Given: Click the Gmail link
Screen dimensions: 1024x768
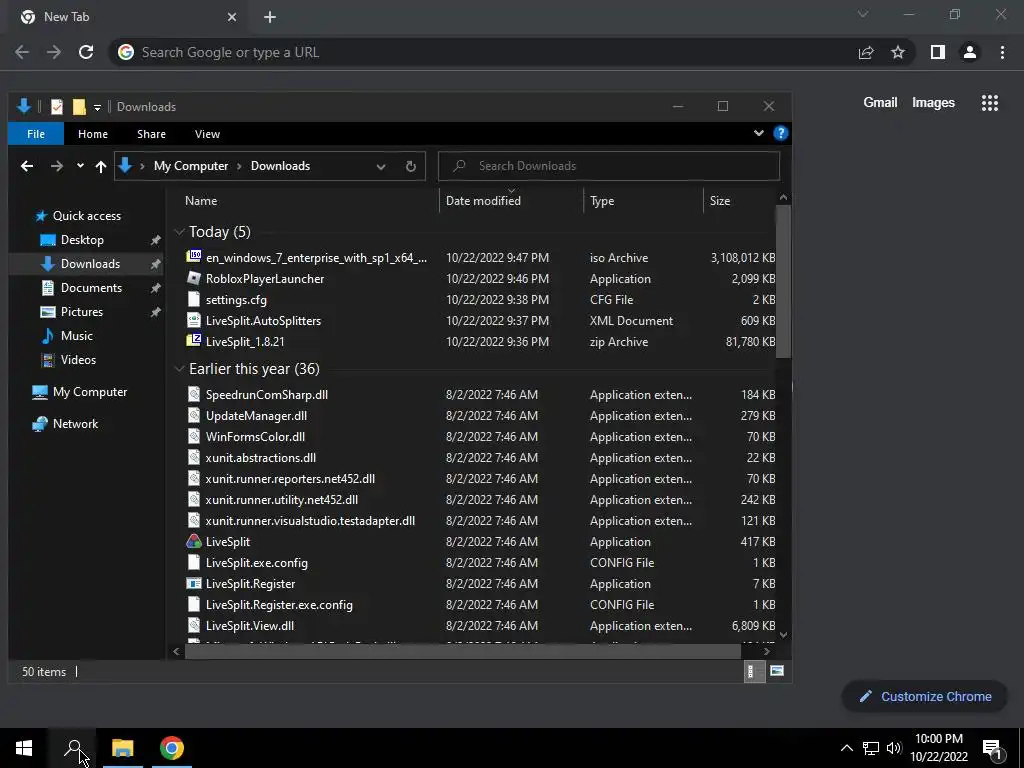Looking at the screenshot, I should (x=880, y=103).
